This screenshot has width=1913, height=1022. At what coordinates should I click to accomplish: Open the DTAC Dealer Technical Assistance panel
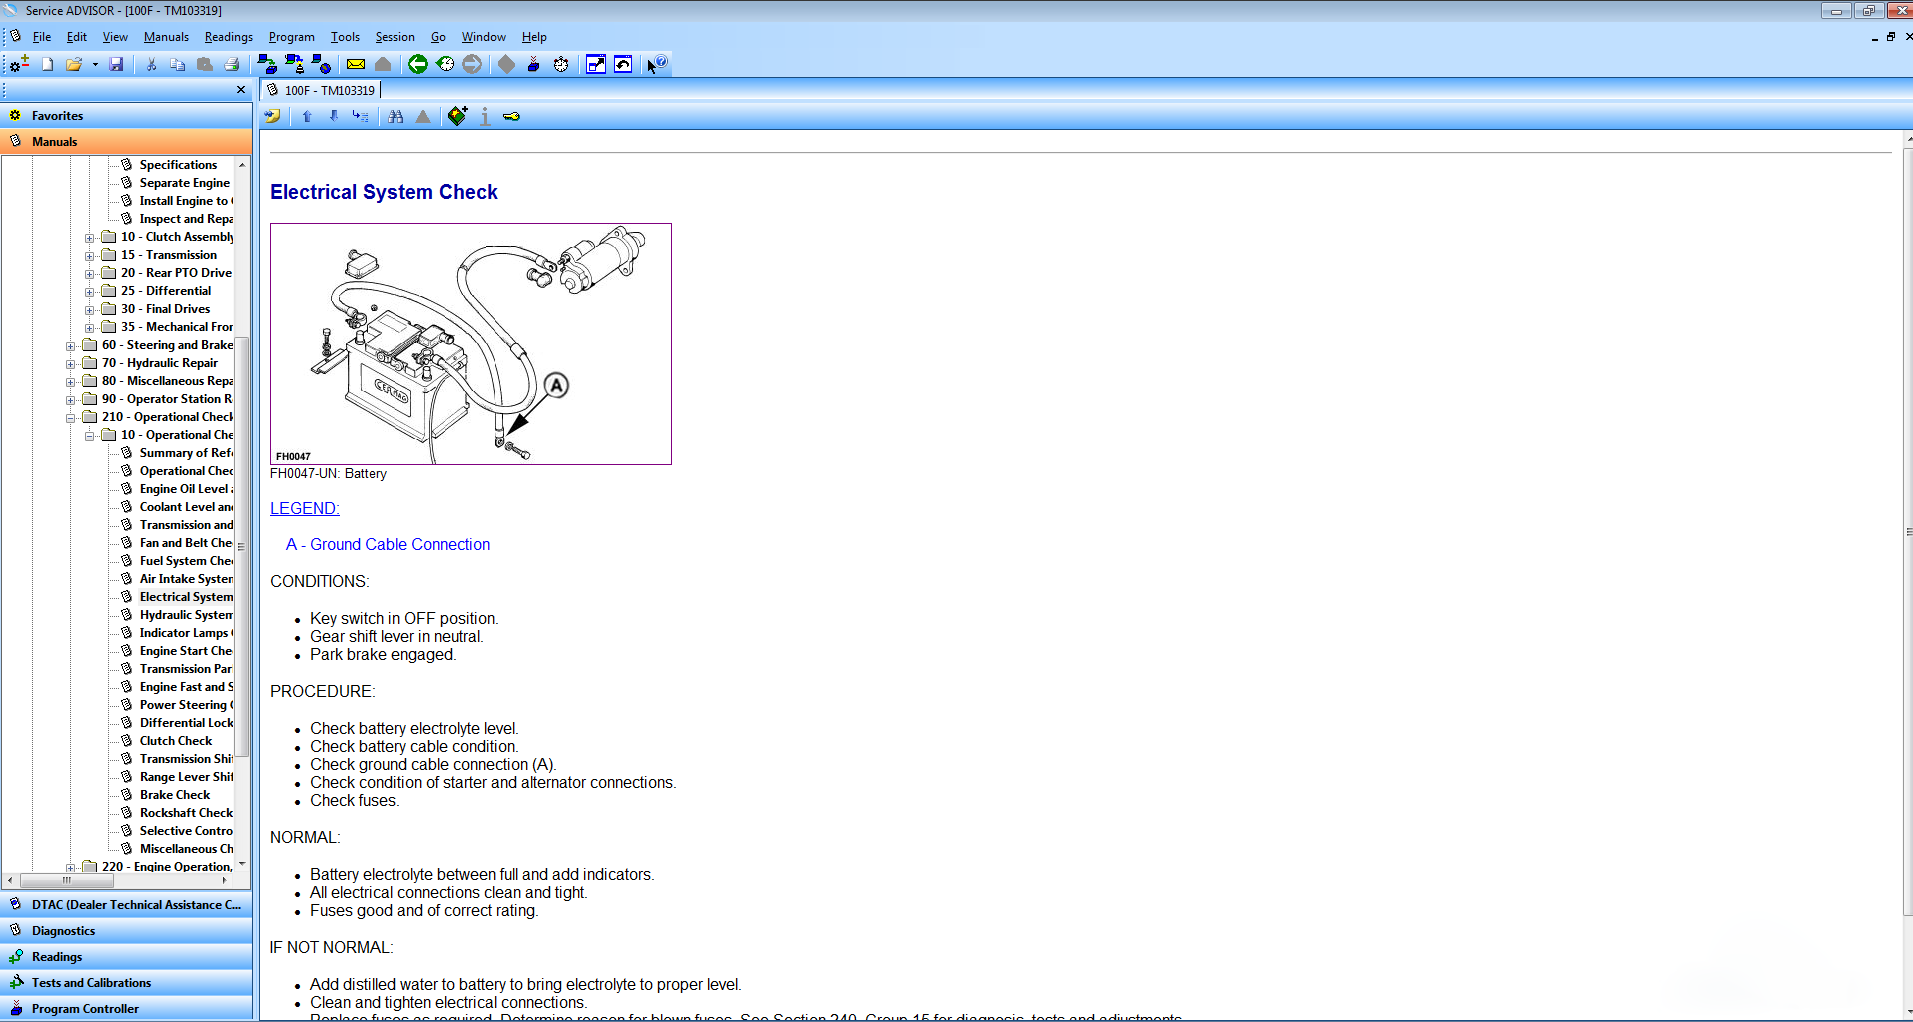[x=126, y=905]
